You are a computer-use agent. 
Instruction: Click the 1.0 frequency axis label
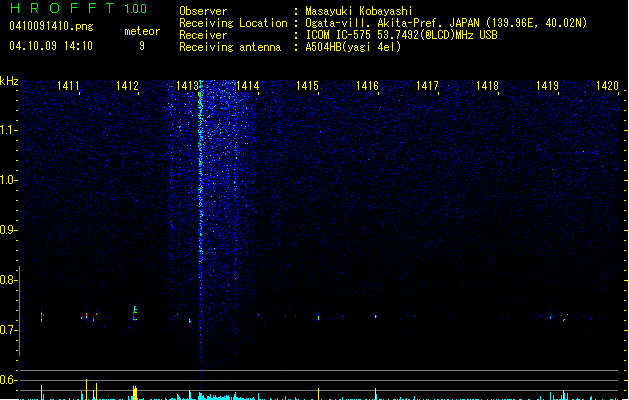click(9, 180)
